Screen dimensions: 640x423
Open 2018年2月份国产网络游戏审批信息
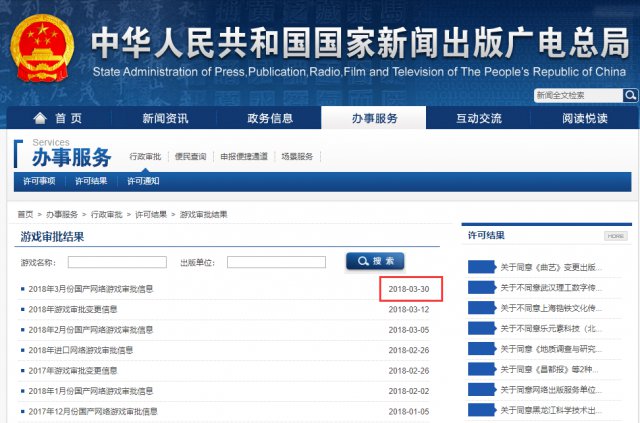91,330
